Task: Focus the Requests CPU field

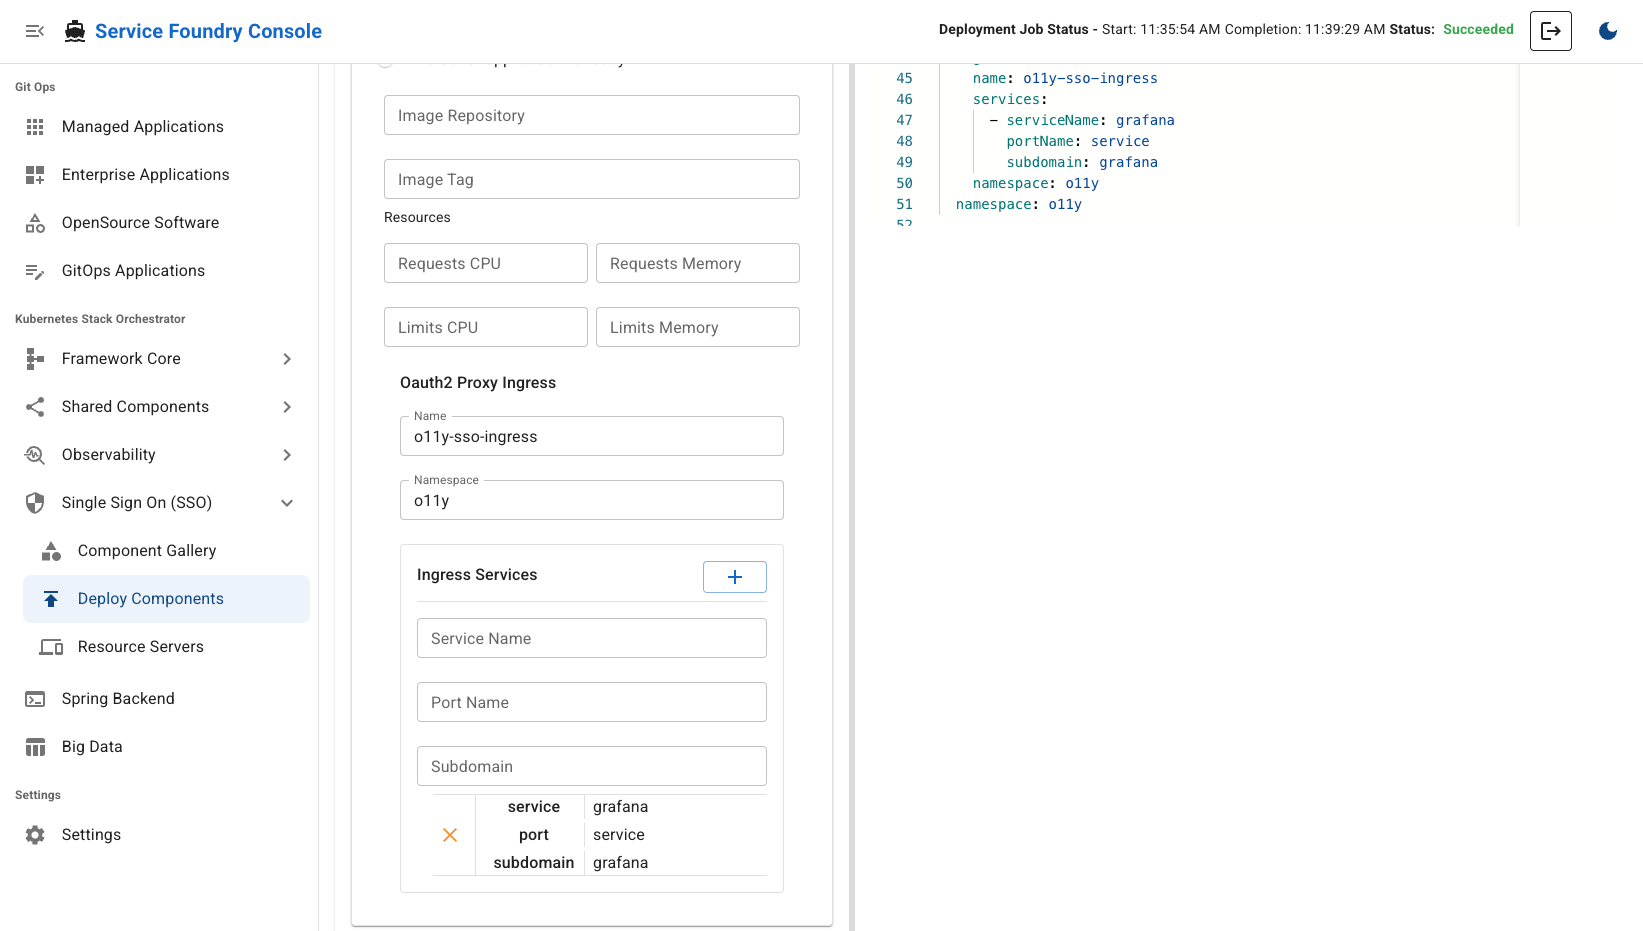Action: point(486,263)
